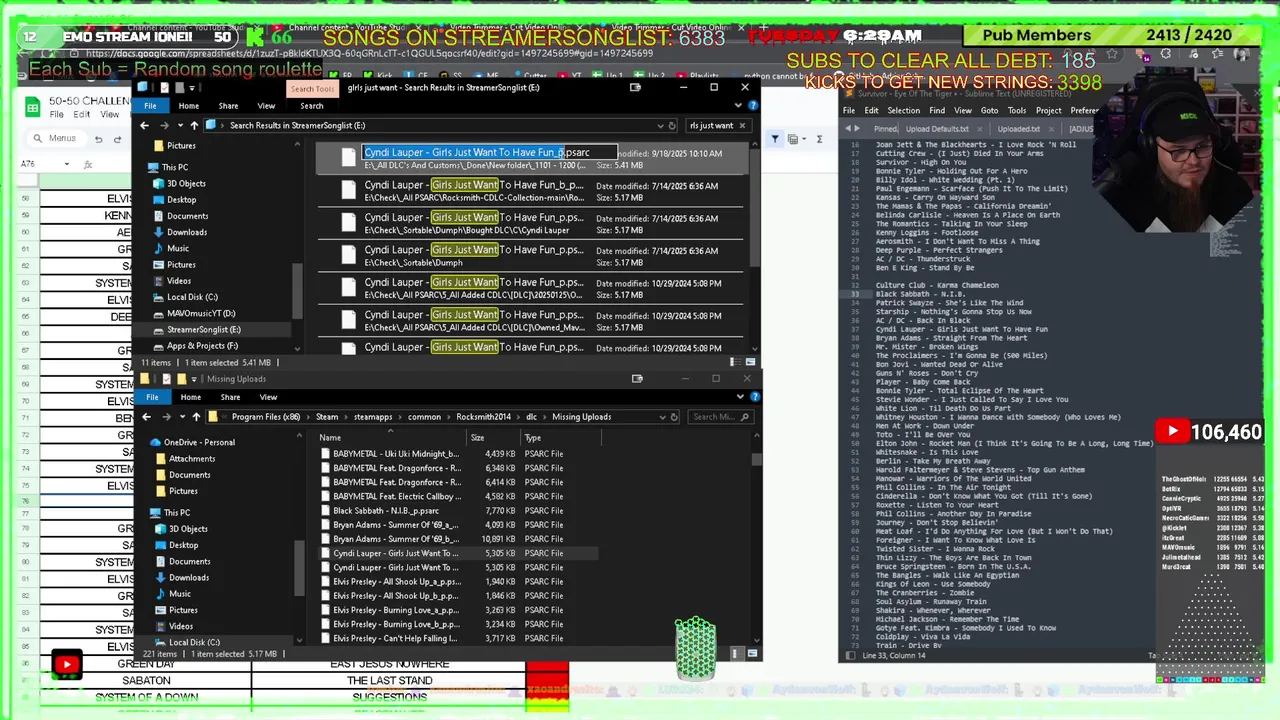Sort by Type column in Missing Uploads

[x=559, y=437]
